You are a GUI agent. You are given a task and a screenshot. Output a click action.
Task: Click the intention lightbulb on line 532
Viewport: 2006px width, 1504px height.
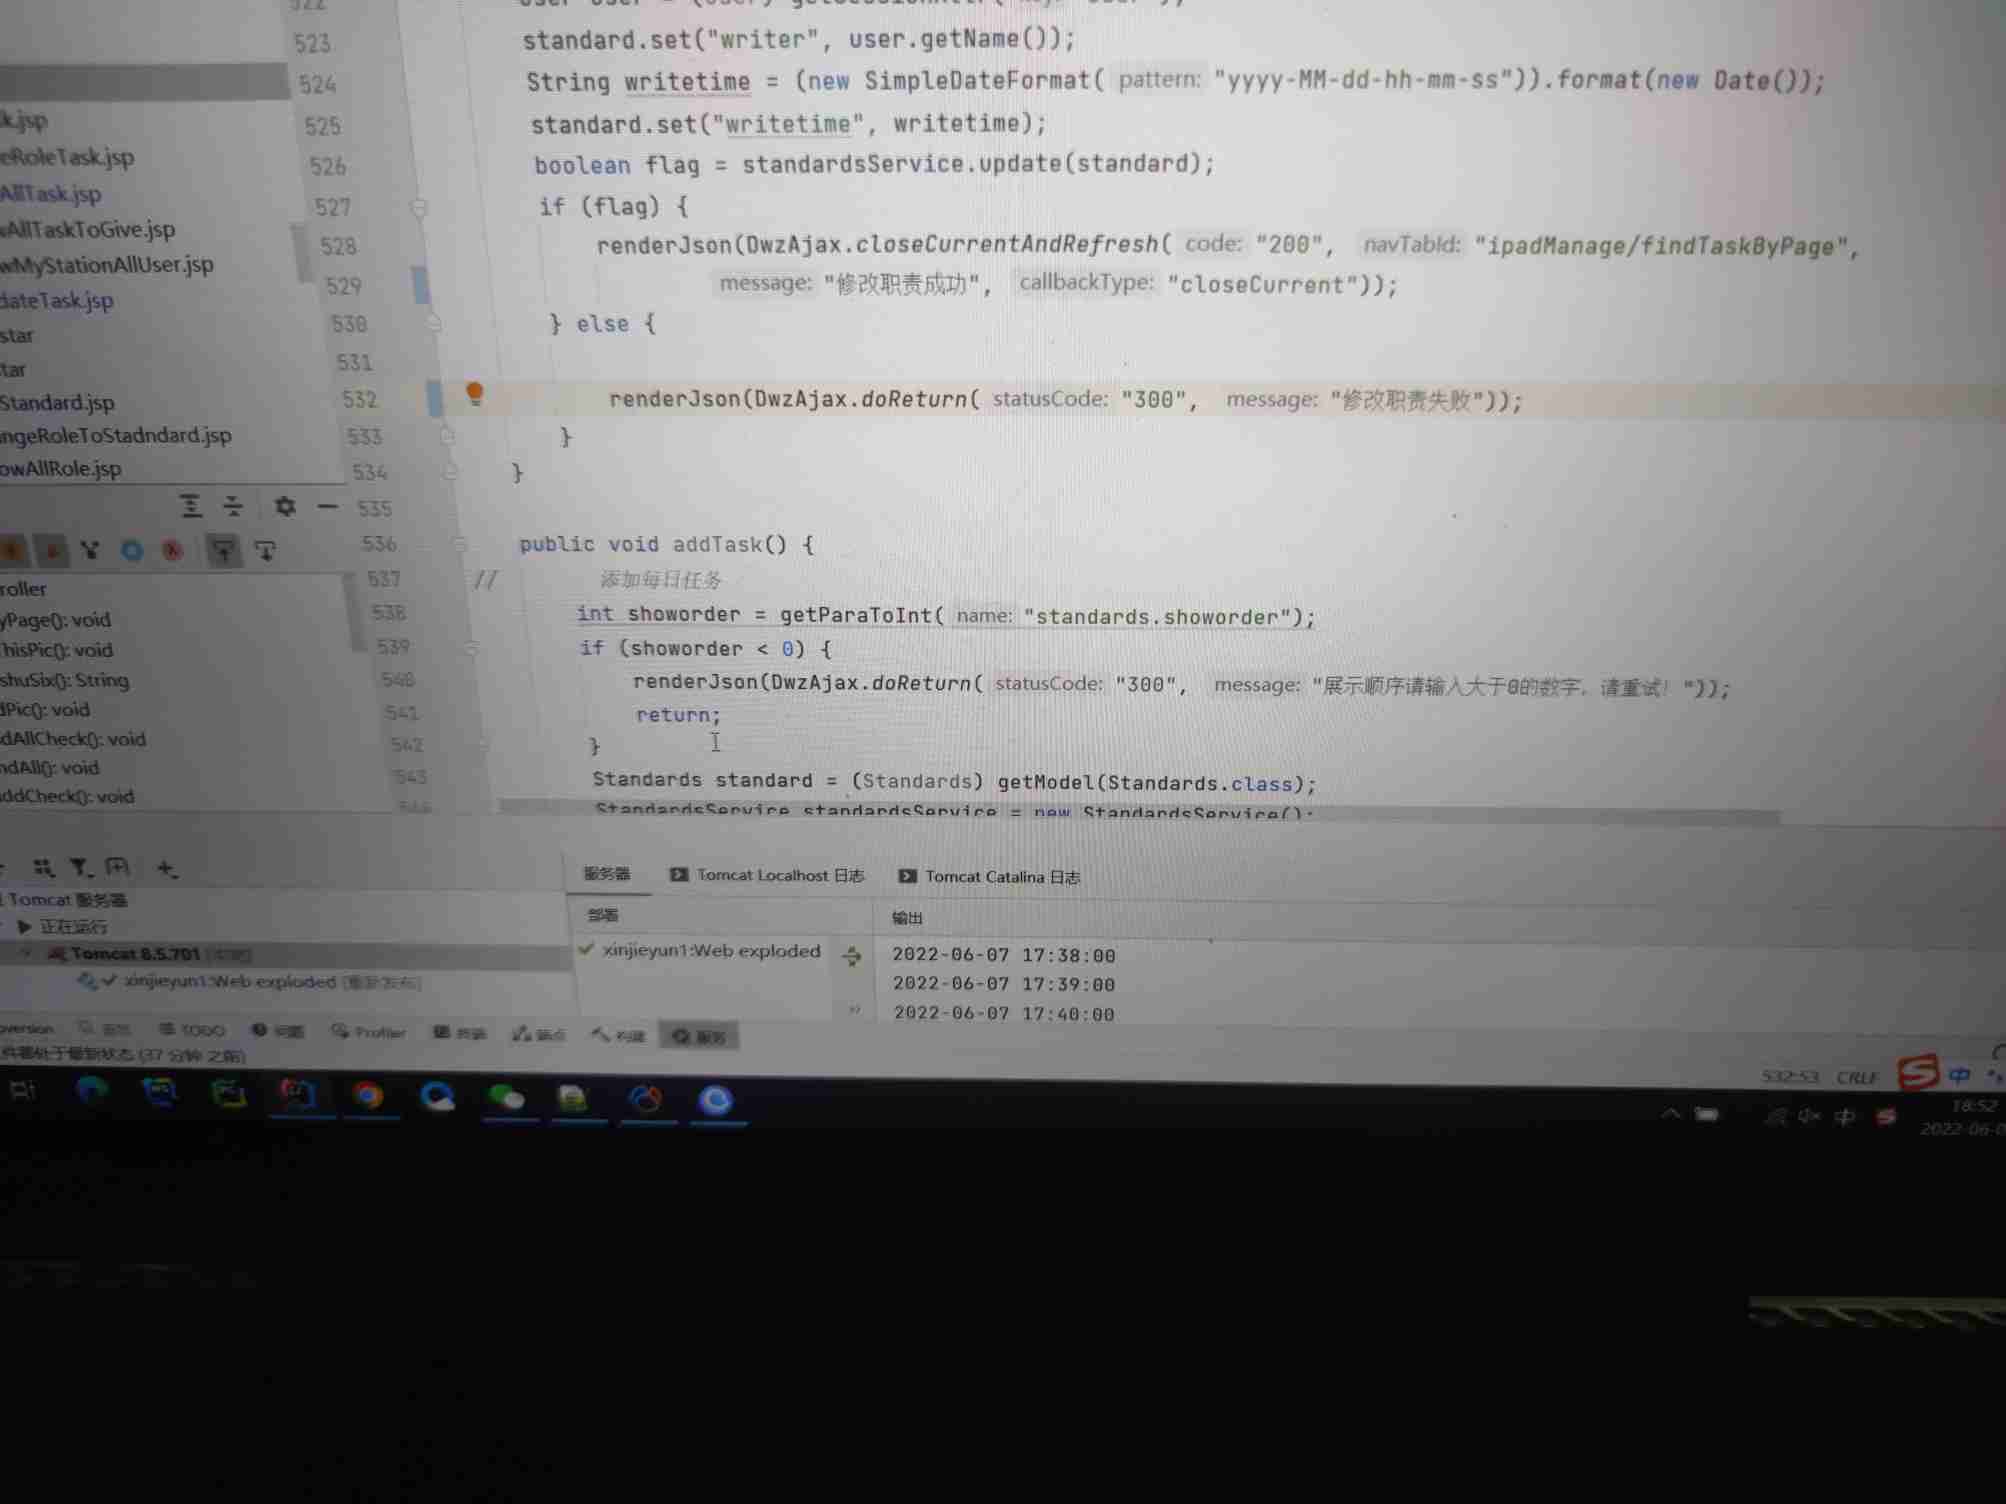(x=475, y=393)
